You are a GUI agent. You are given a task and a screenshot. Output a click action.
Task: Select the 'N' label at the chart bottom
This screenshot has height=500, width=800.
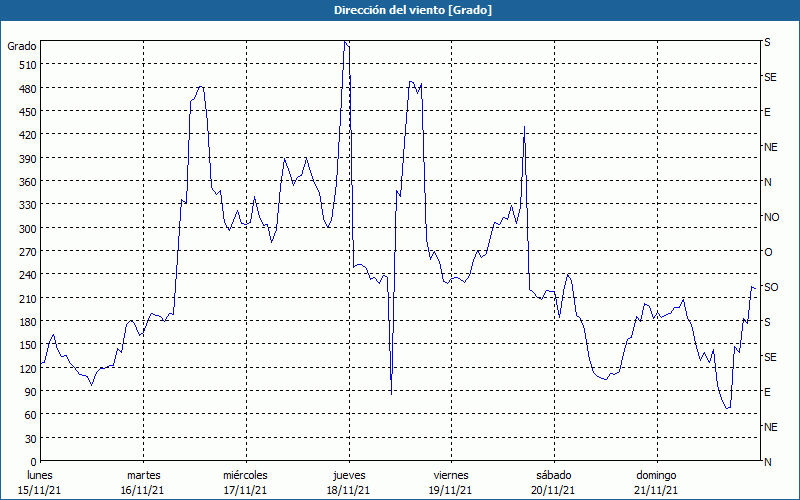click(768, 462)
